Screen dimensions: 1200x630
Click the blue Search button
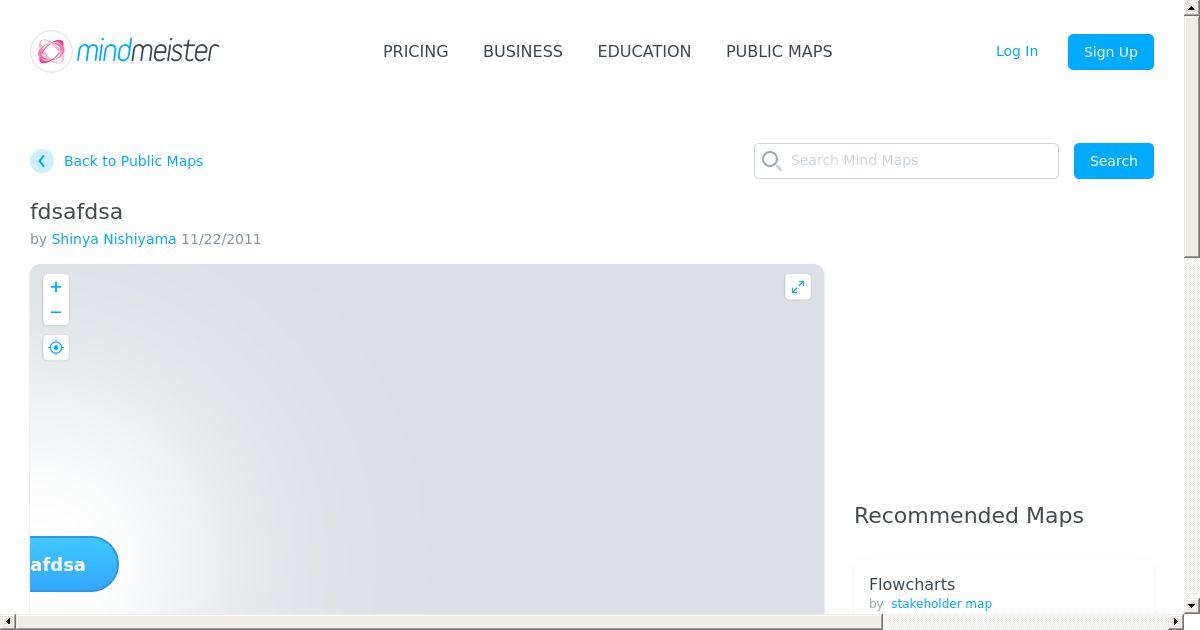click(x=1114, y=161)
